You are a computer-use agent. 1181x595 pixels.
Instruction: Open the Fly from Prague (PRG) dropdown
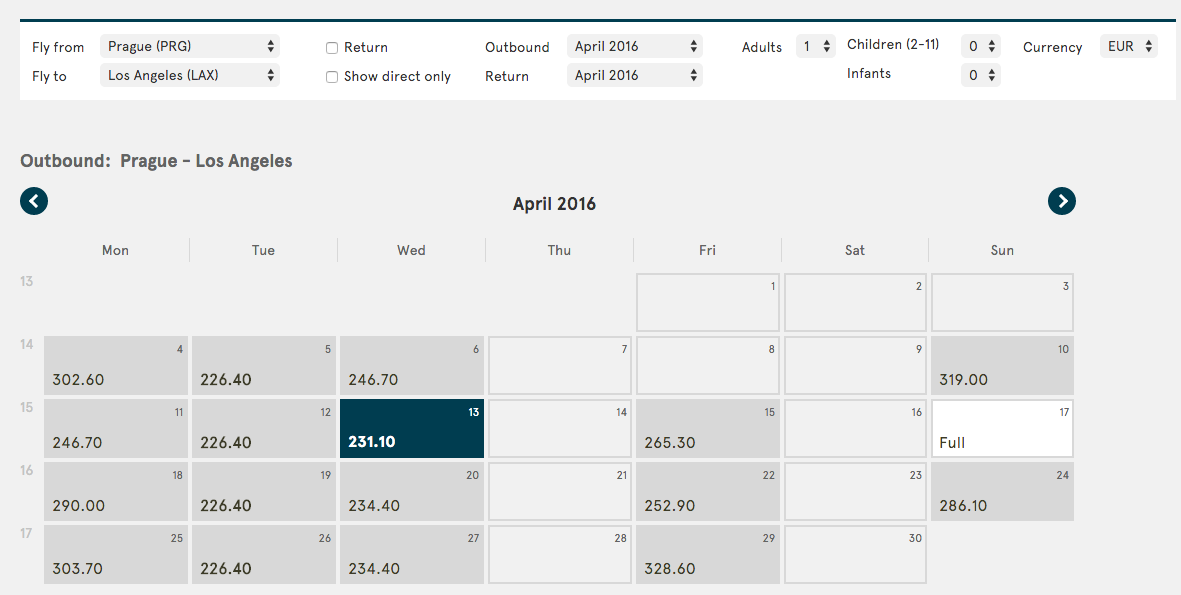click(190, 46)
